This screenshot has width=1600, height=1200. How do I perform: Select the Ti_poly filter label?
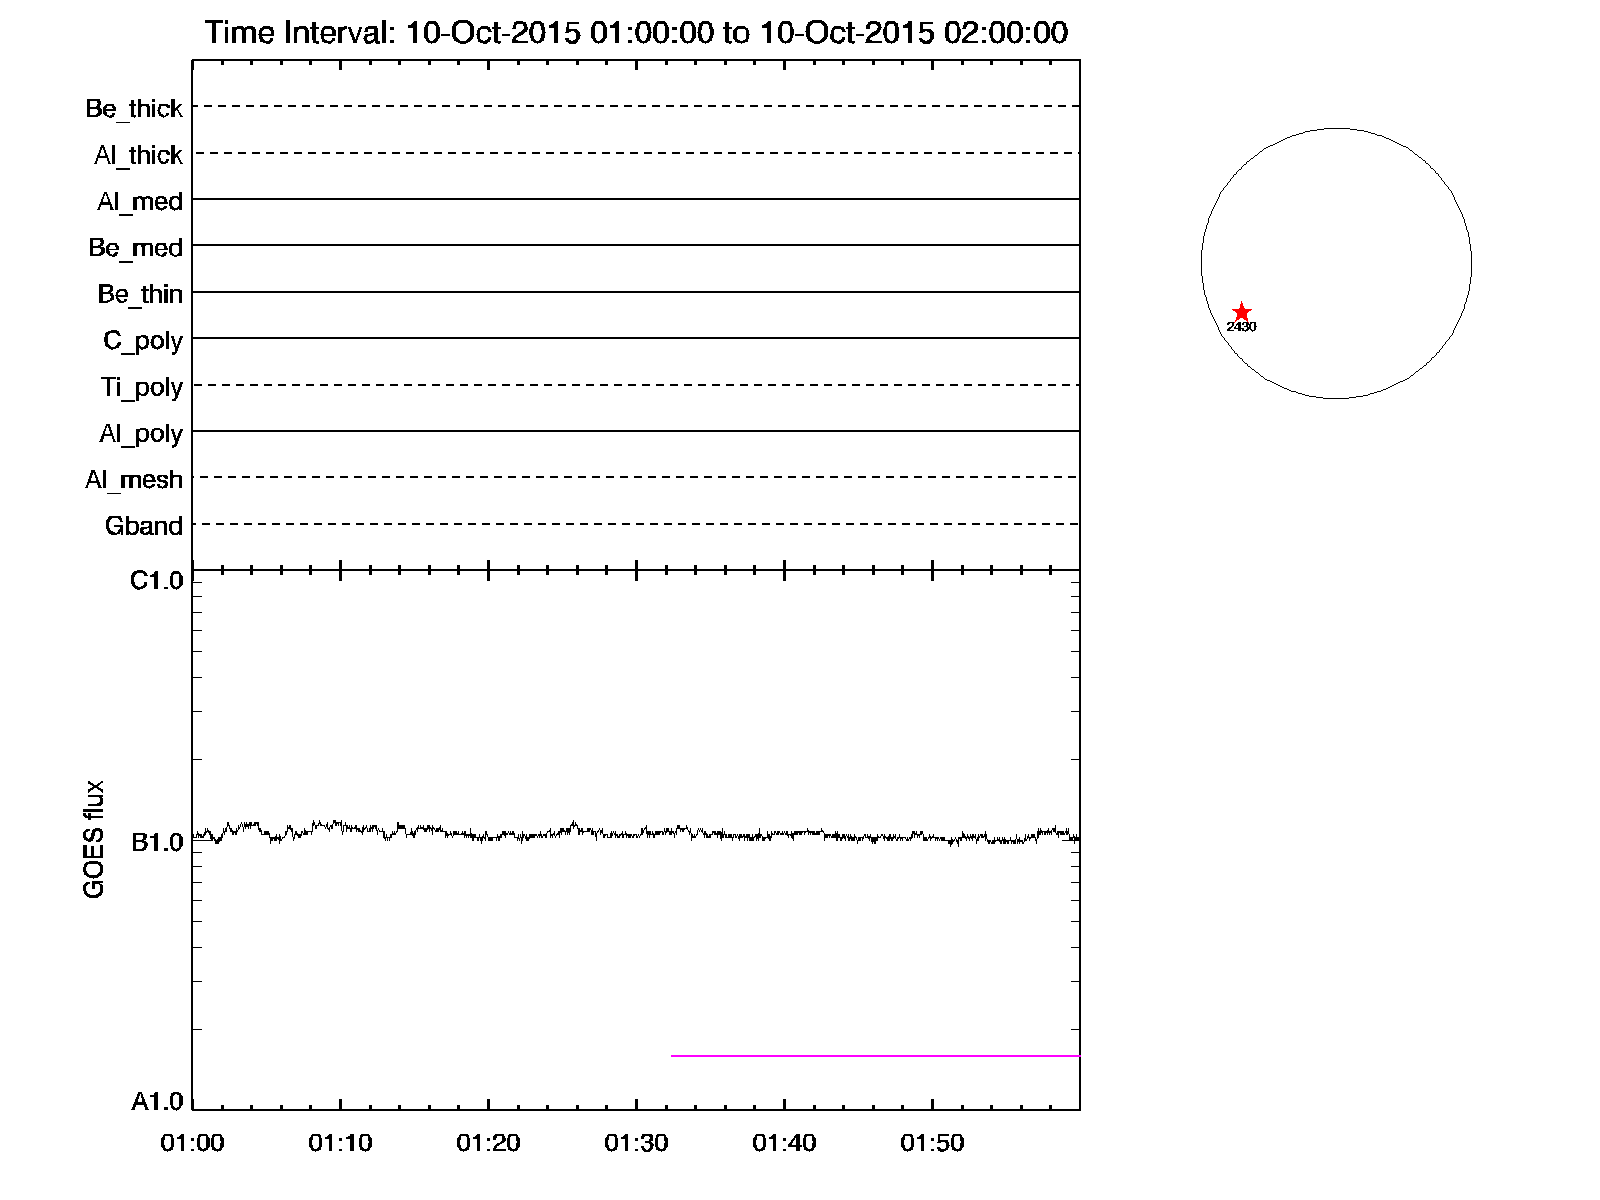(142, 387)
